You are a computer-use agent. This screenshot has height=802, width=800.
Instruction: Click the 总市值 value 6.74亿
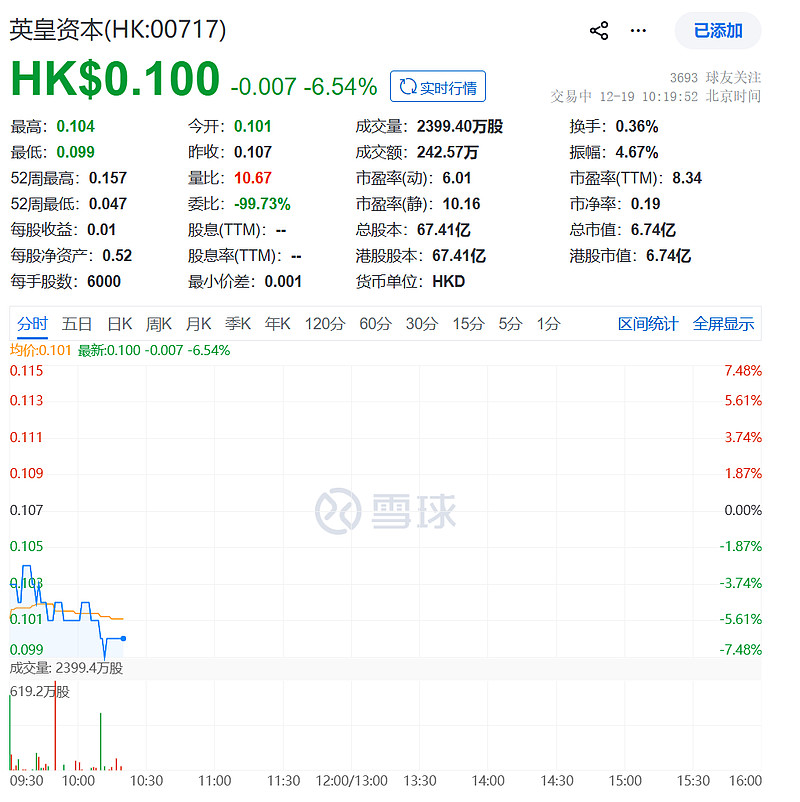click(653, 230)
